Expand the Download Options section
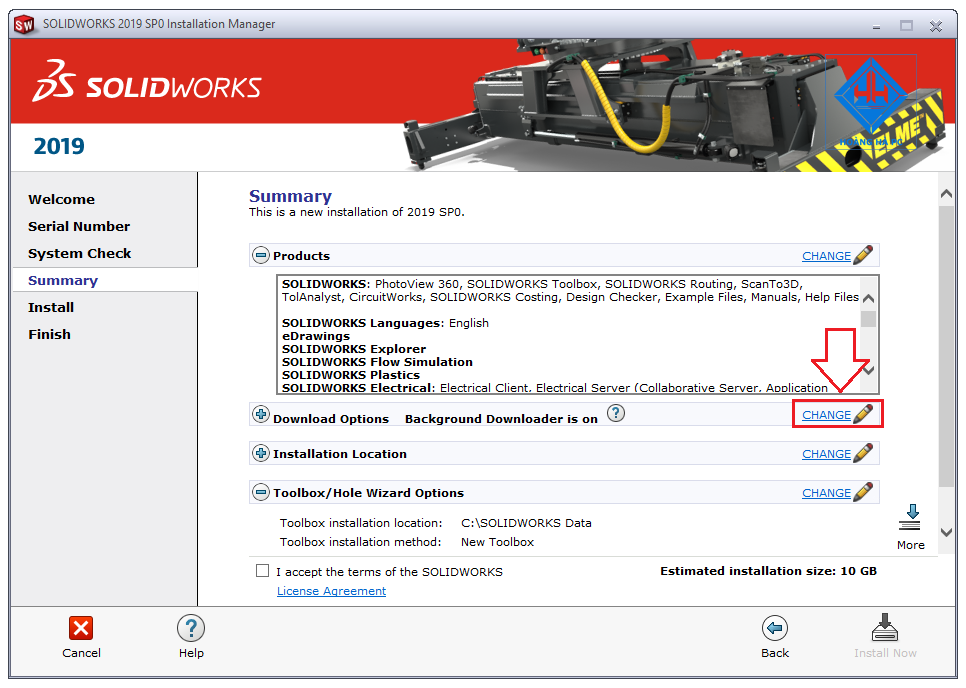 259,413
